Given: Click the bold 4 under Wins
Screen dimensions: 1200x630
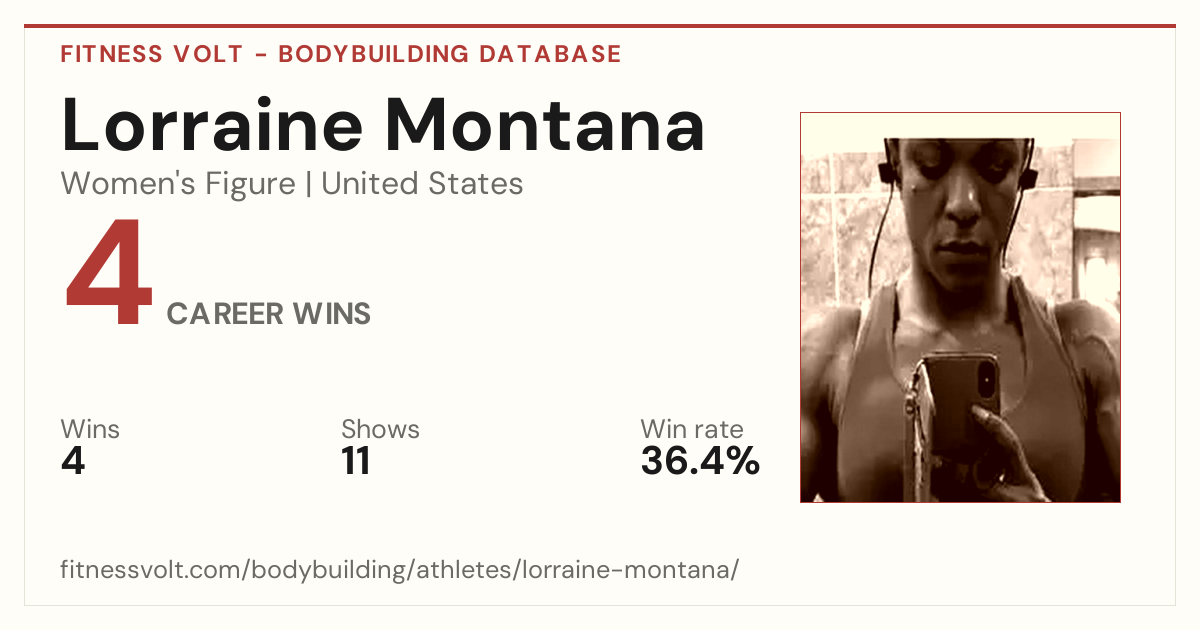Looking at the screenshot, I should [x=73, y=461].
